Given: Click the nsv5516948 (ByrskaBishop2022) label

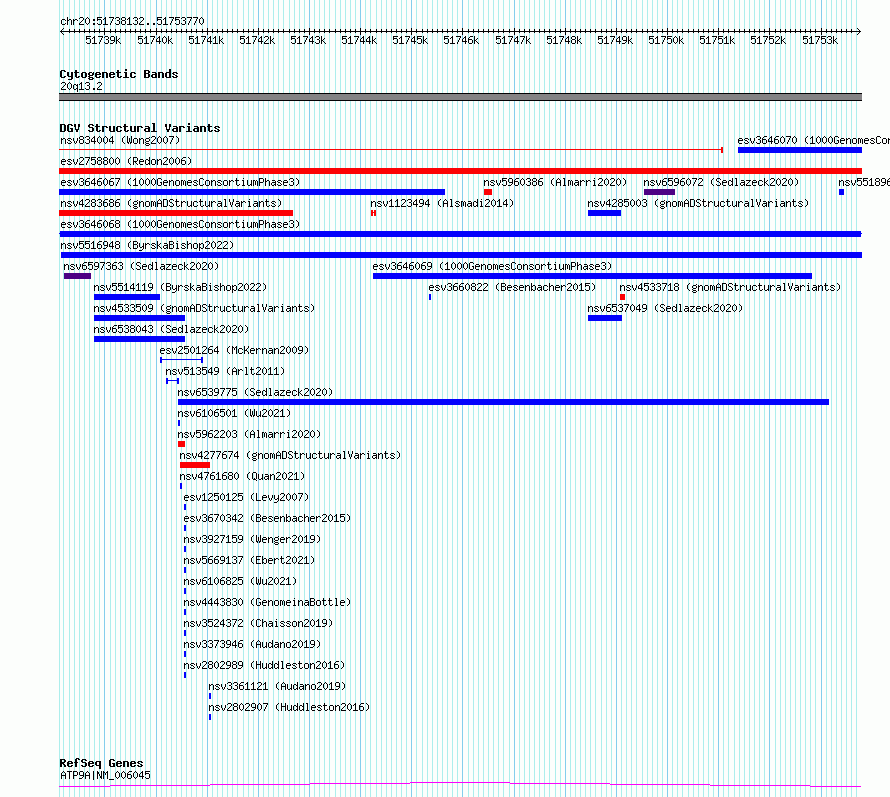Looking at the screenshot, I should 147,245.
